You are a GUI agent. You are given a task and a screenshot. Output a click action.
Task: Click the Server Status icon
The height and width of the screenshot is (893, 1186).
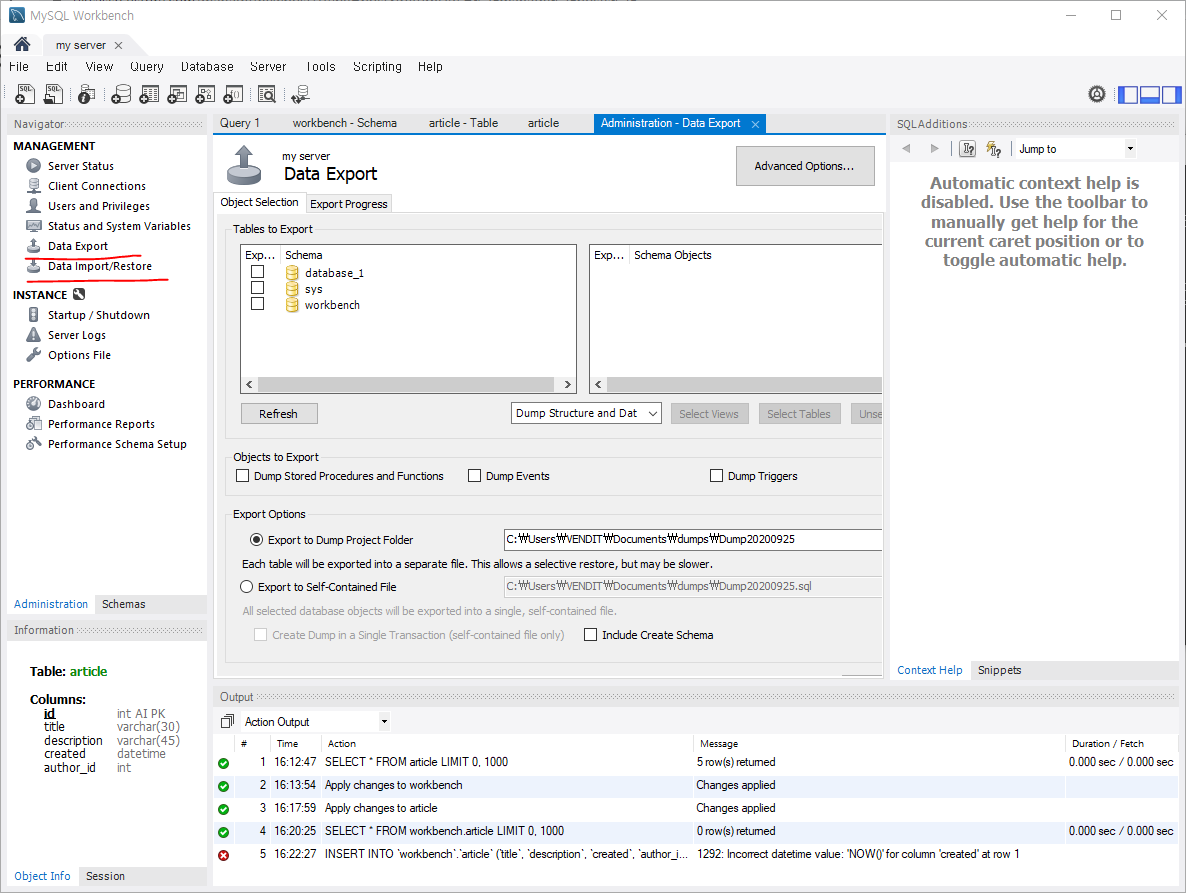pyautogui.click(x=33, y=166)
